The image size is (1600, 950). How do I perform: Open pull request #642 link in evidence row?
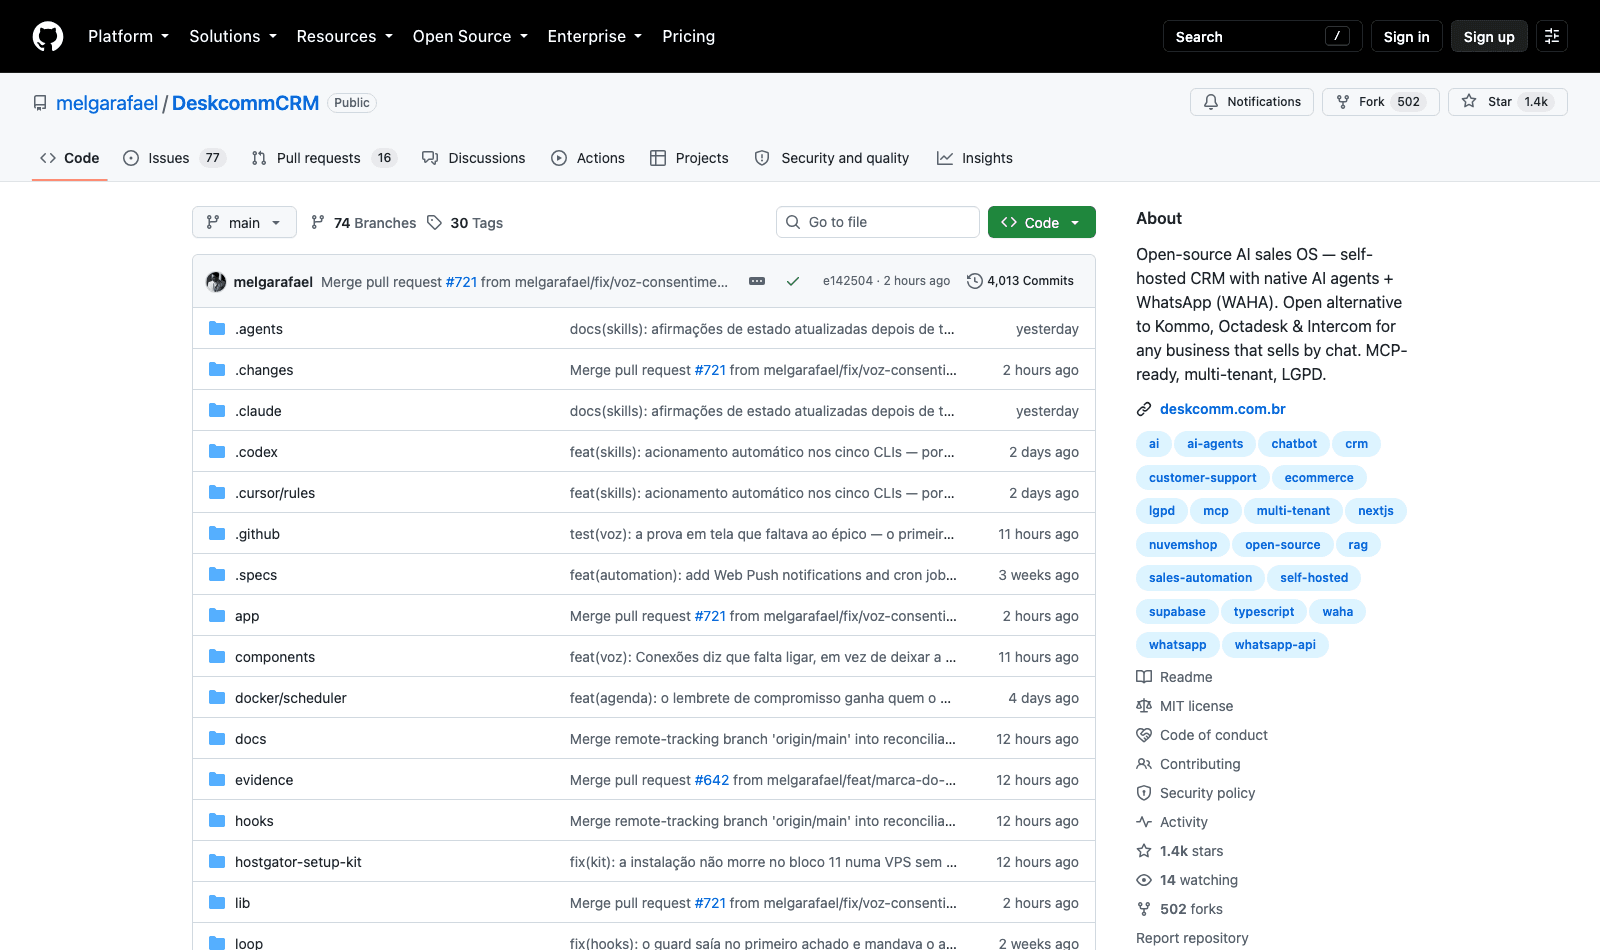point(712,780)
